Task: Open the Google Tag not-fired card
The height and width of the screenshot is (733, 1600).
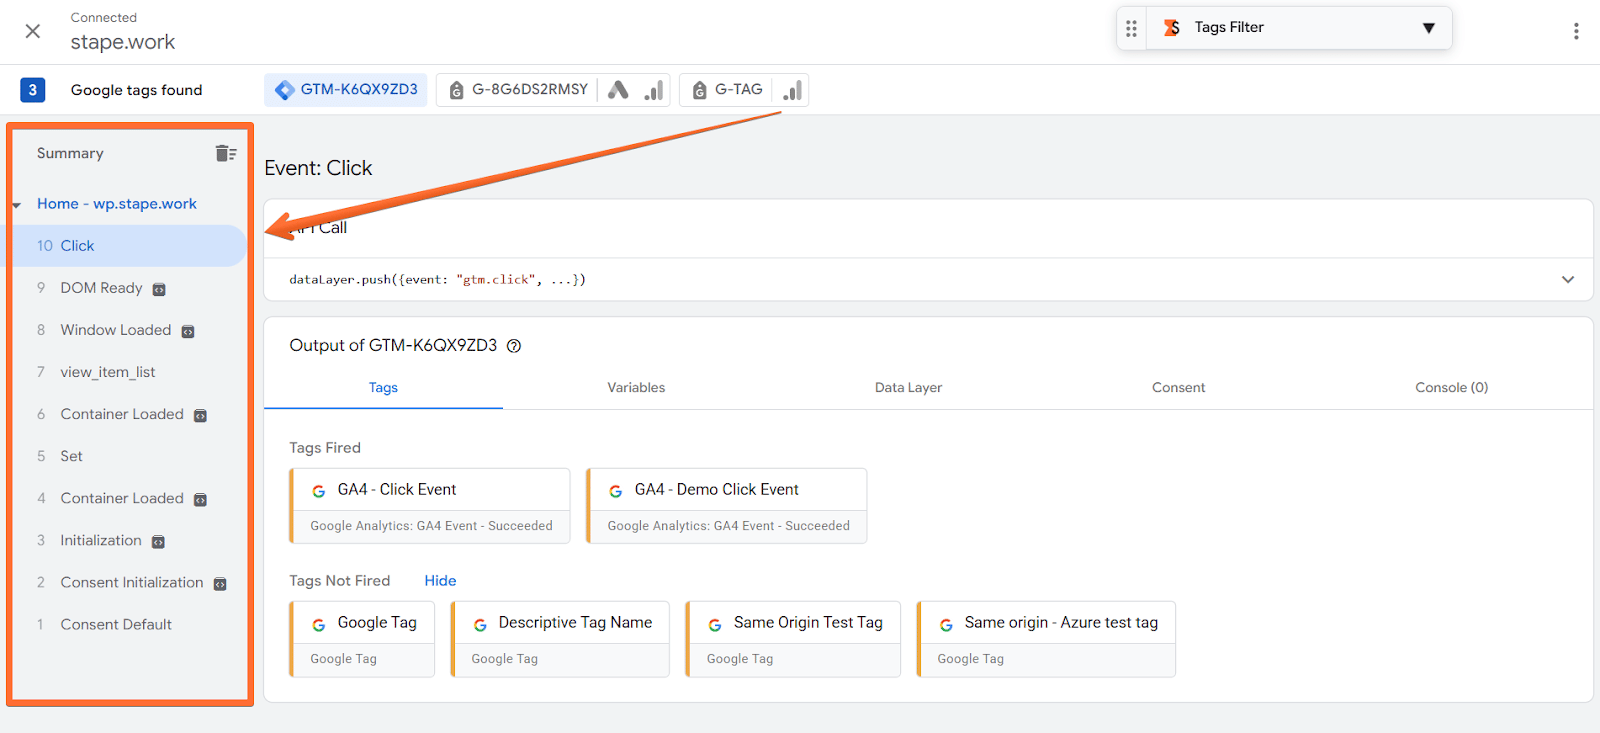Action: pos(362,639)
